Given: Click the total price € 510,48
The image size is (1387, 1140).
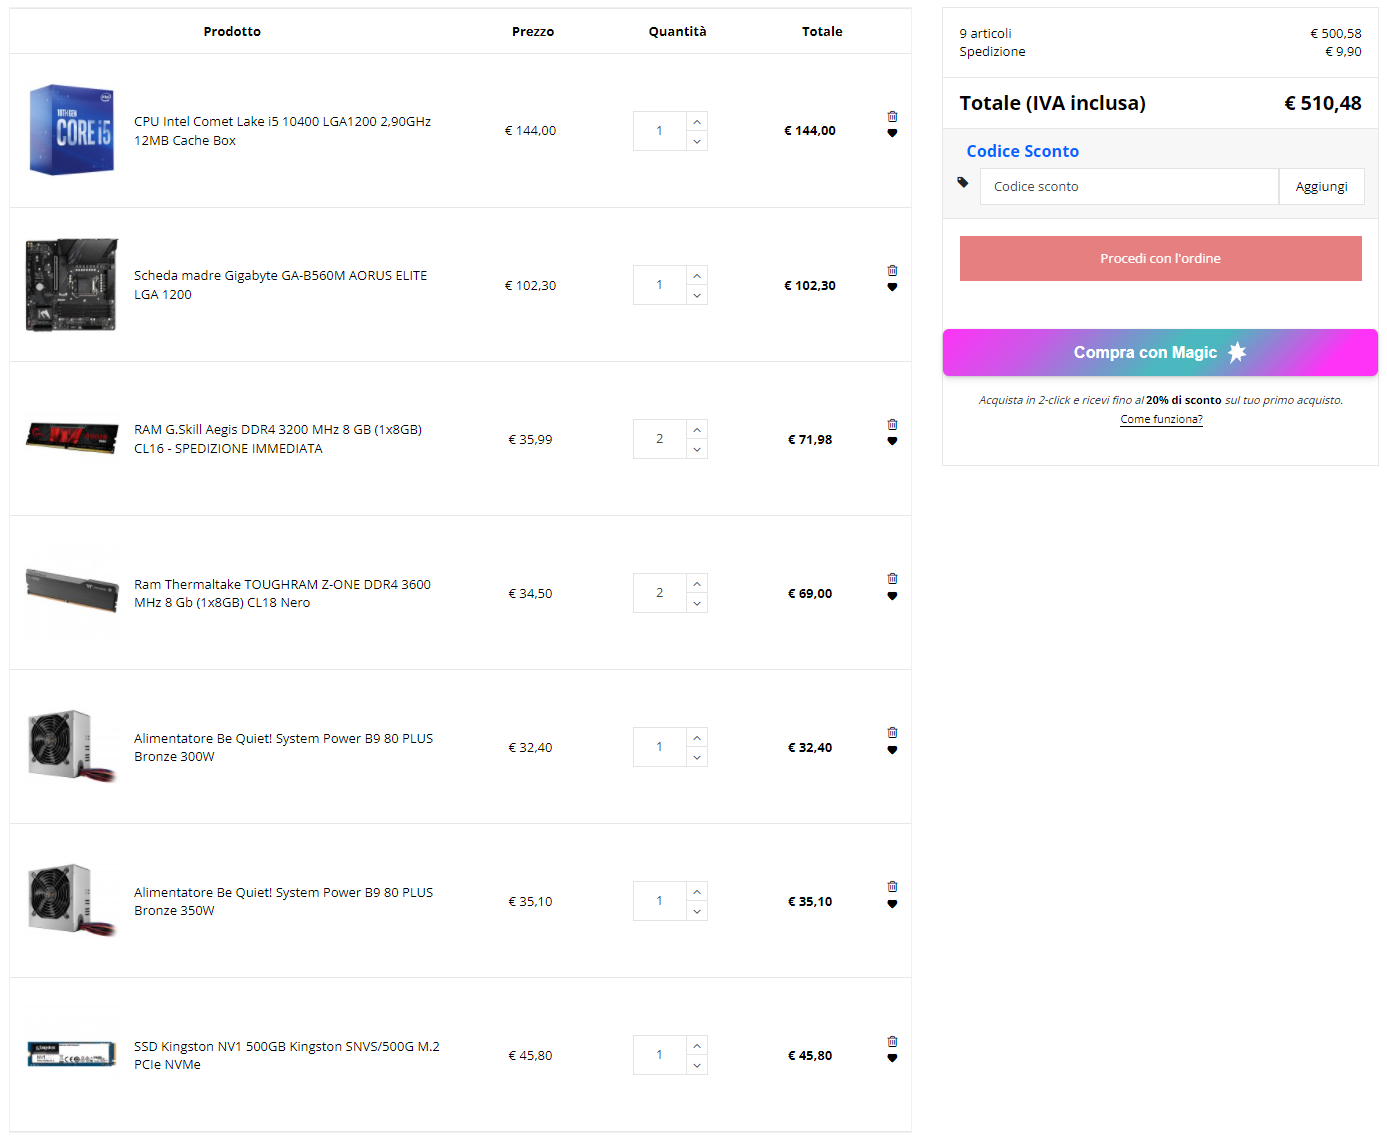Looking at the screenshot, I should click(1323, 103).
